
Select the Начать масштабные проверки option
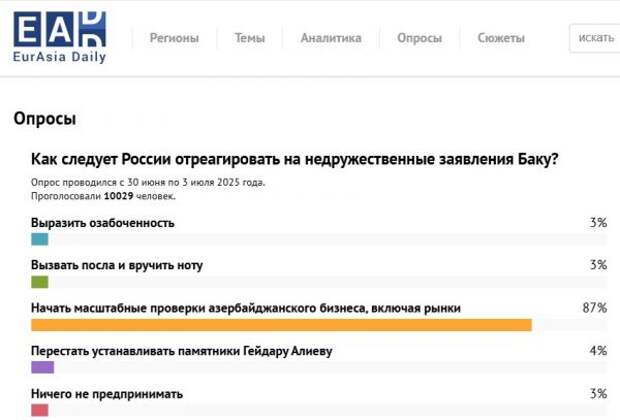246,308
